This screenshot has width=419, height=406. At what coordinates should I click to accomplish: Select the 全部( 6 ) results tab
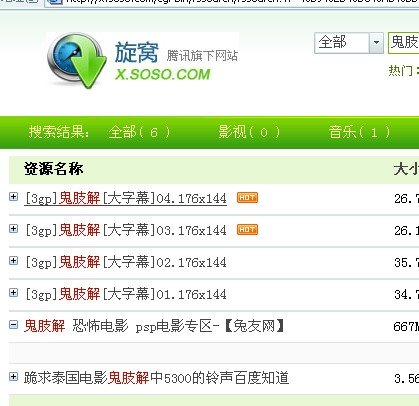[139, 132]
